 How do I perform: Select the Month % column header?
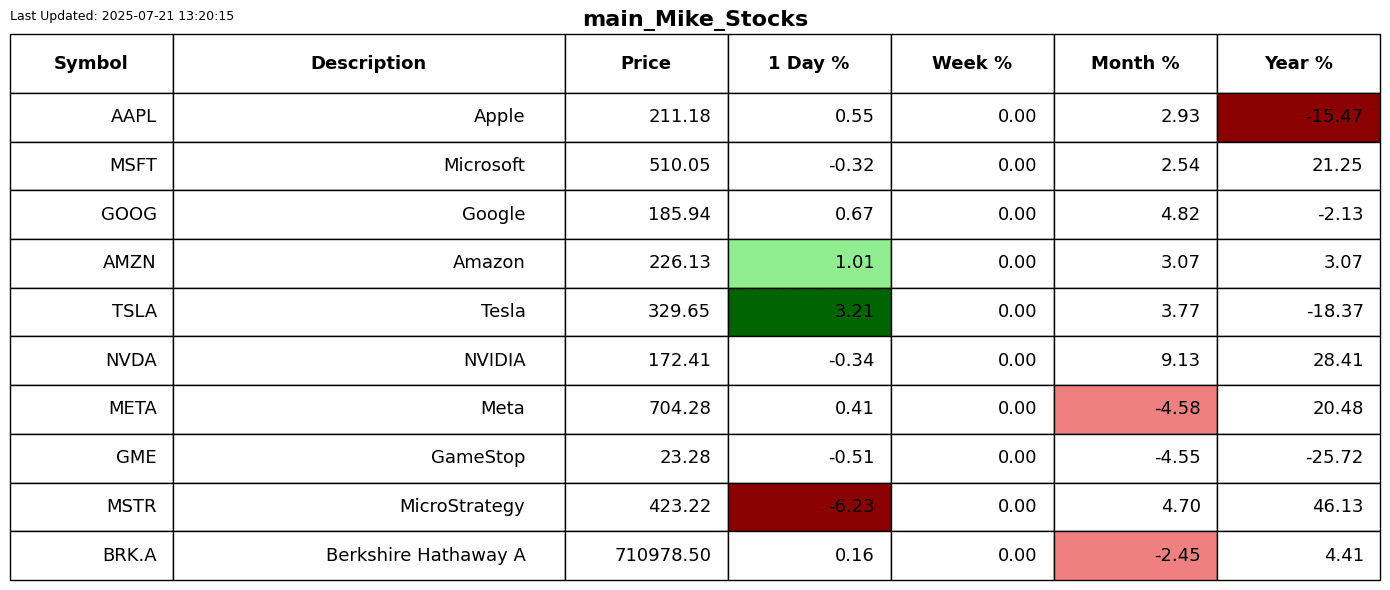[x=1135, y=64]
